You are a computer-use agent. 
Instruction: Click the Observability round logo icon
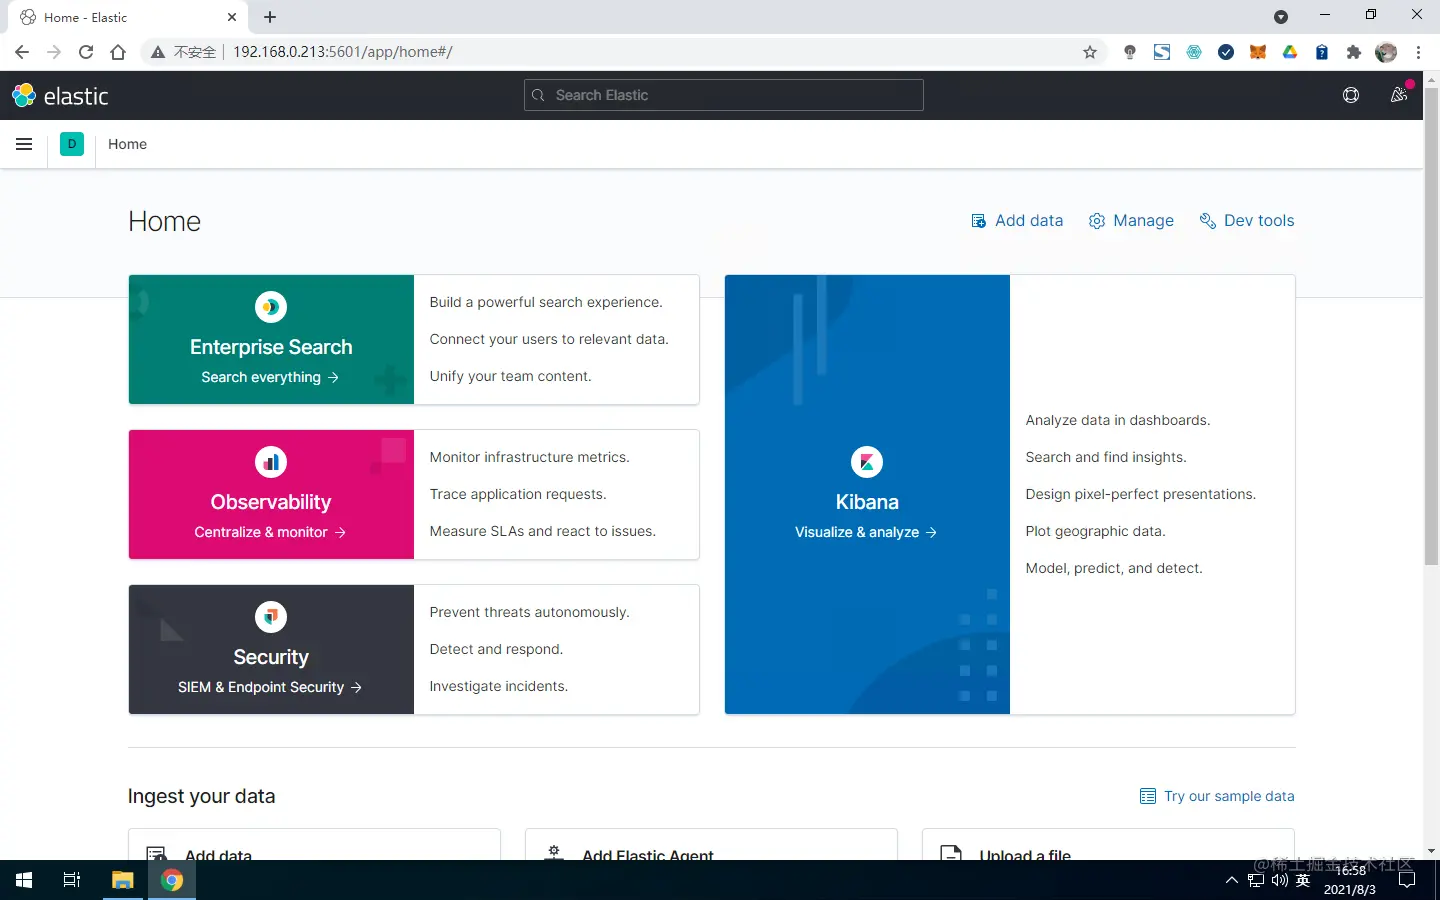coord(271,462)
